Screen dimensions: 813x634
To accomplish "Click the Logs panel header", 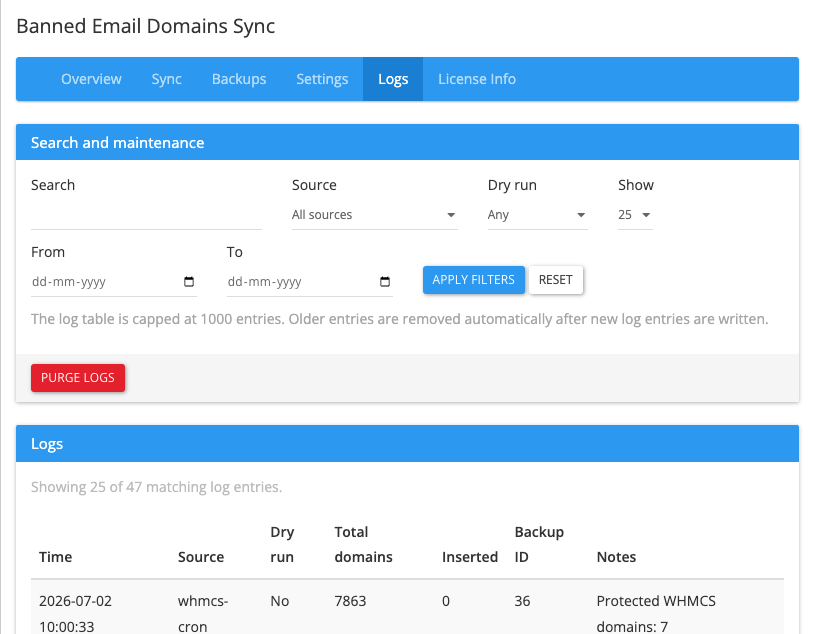I will [x=408, y=444].
